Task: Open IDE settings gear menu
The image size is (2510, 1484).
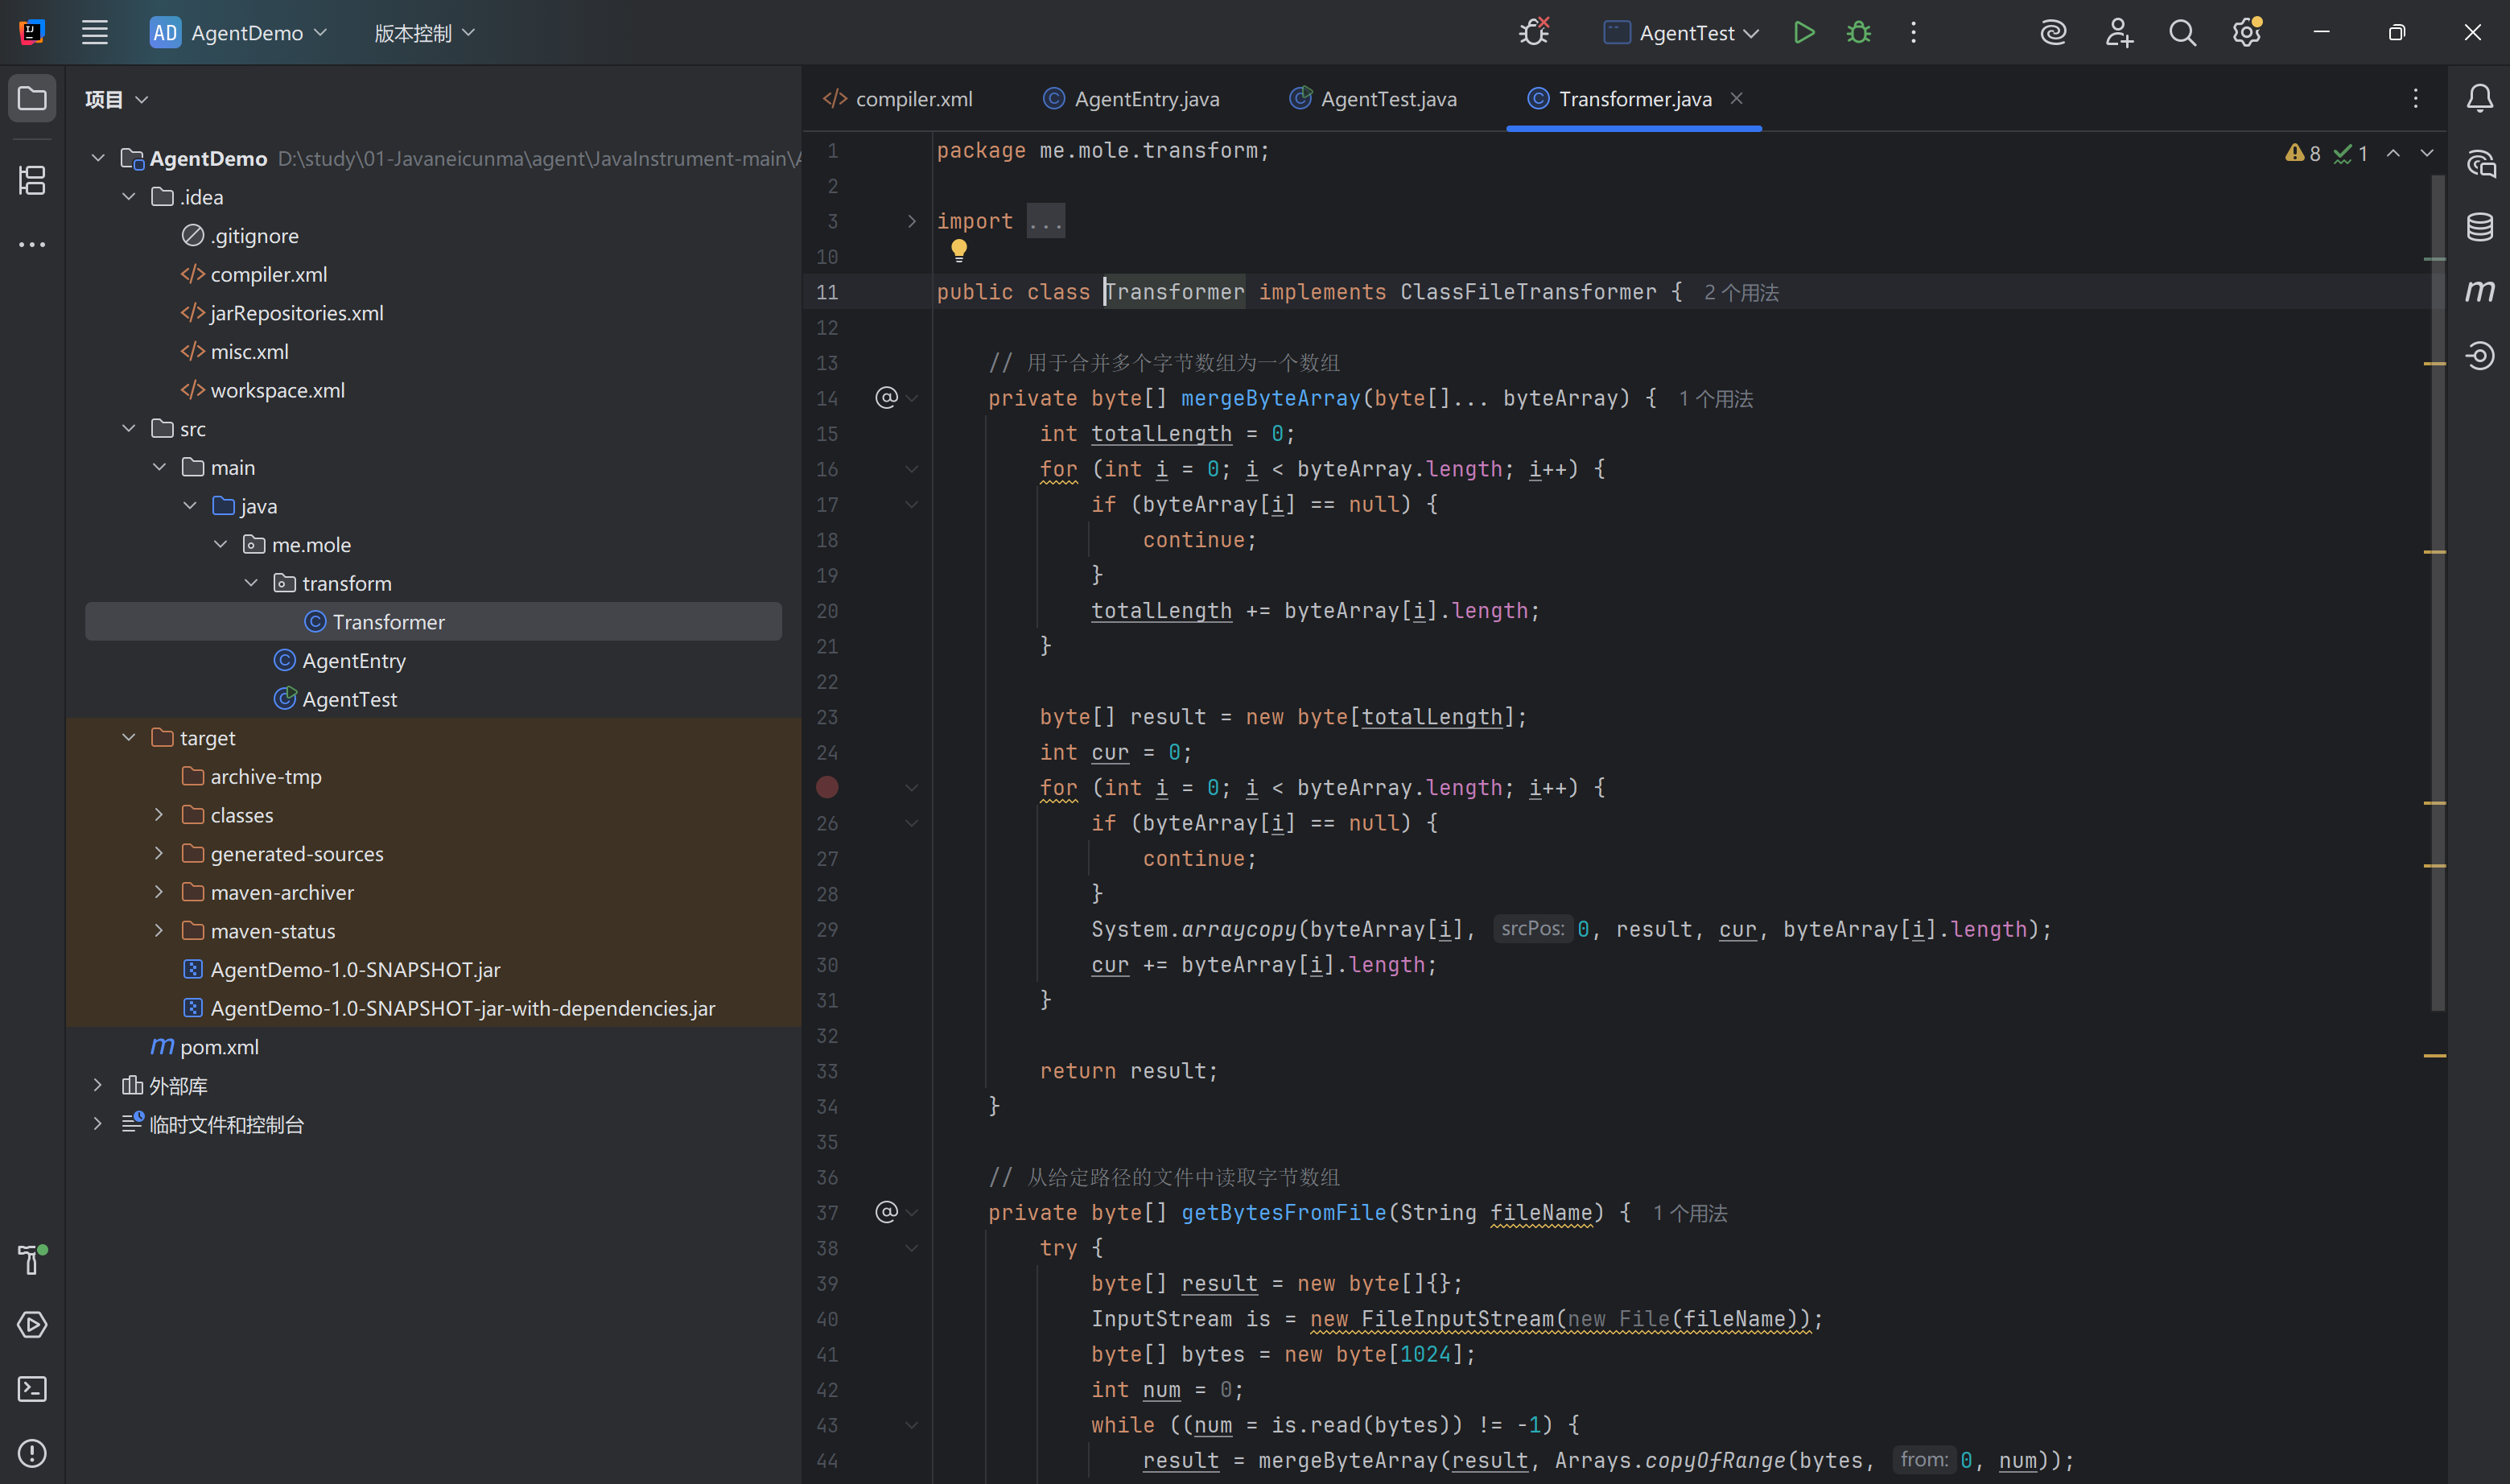Action: (2246, 33)
